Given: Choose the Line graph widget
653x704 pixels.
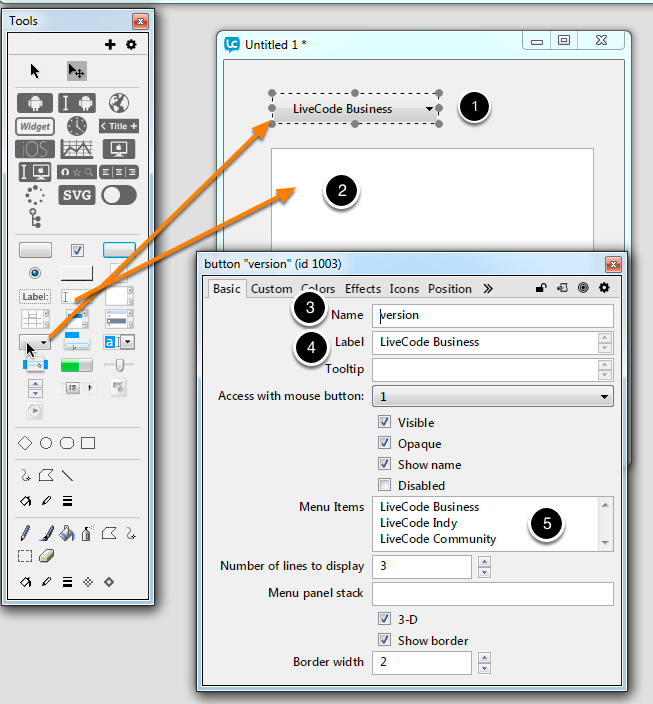Looking at the screenshot, I should pyautogui.click(x=77, y=149).
